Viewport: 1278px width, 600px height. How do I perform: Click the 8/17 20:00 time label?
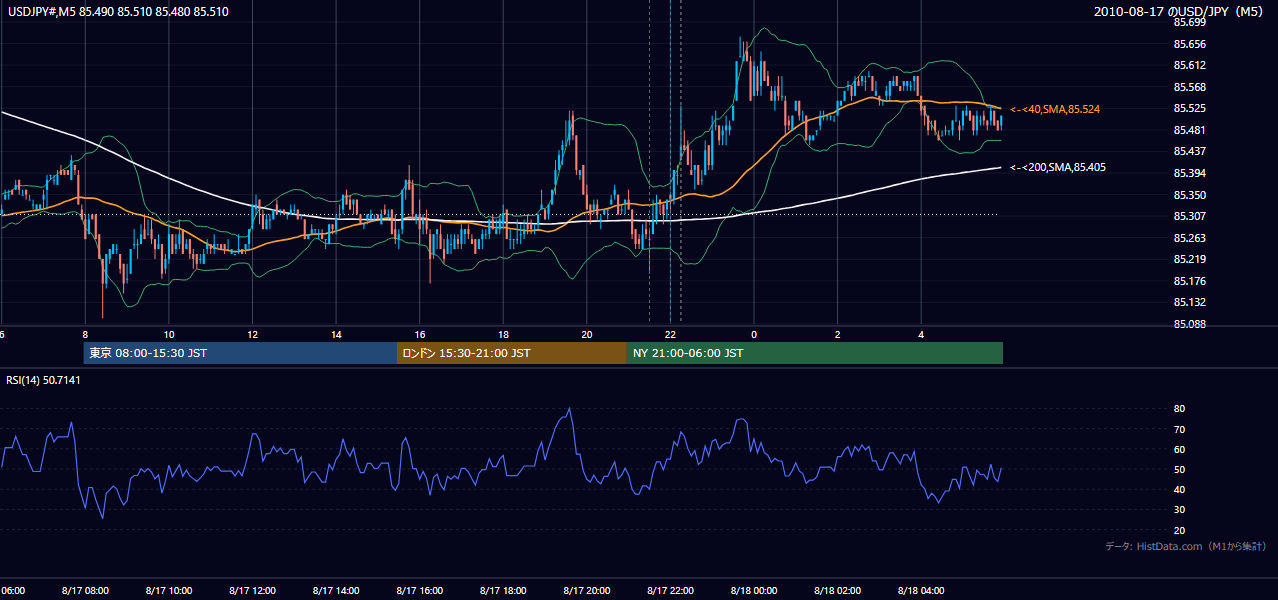587,590
